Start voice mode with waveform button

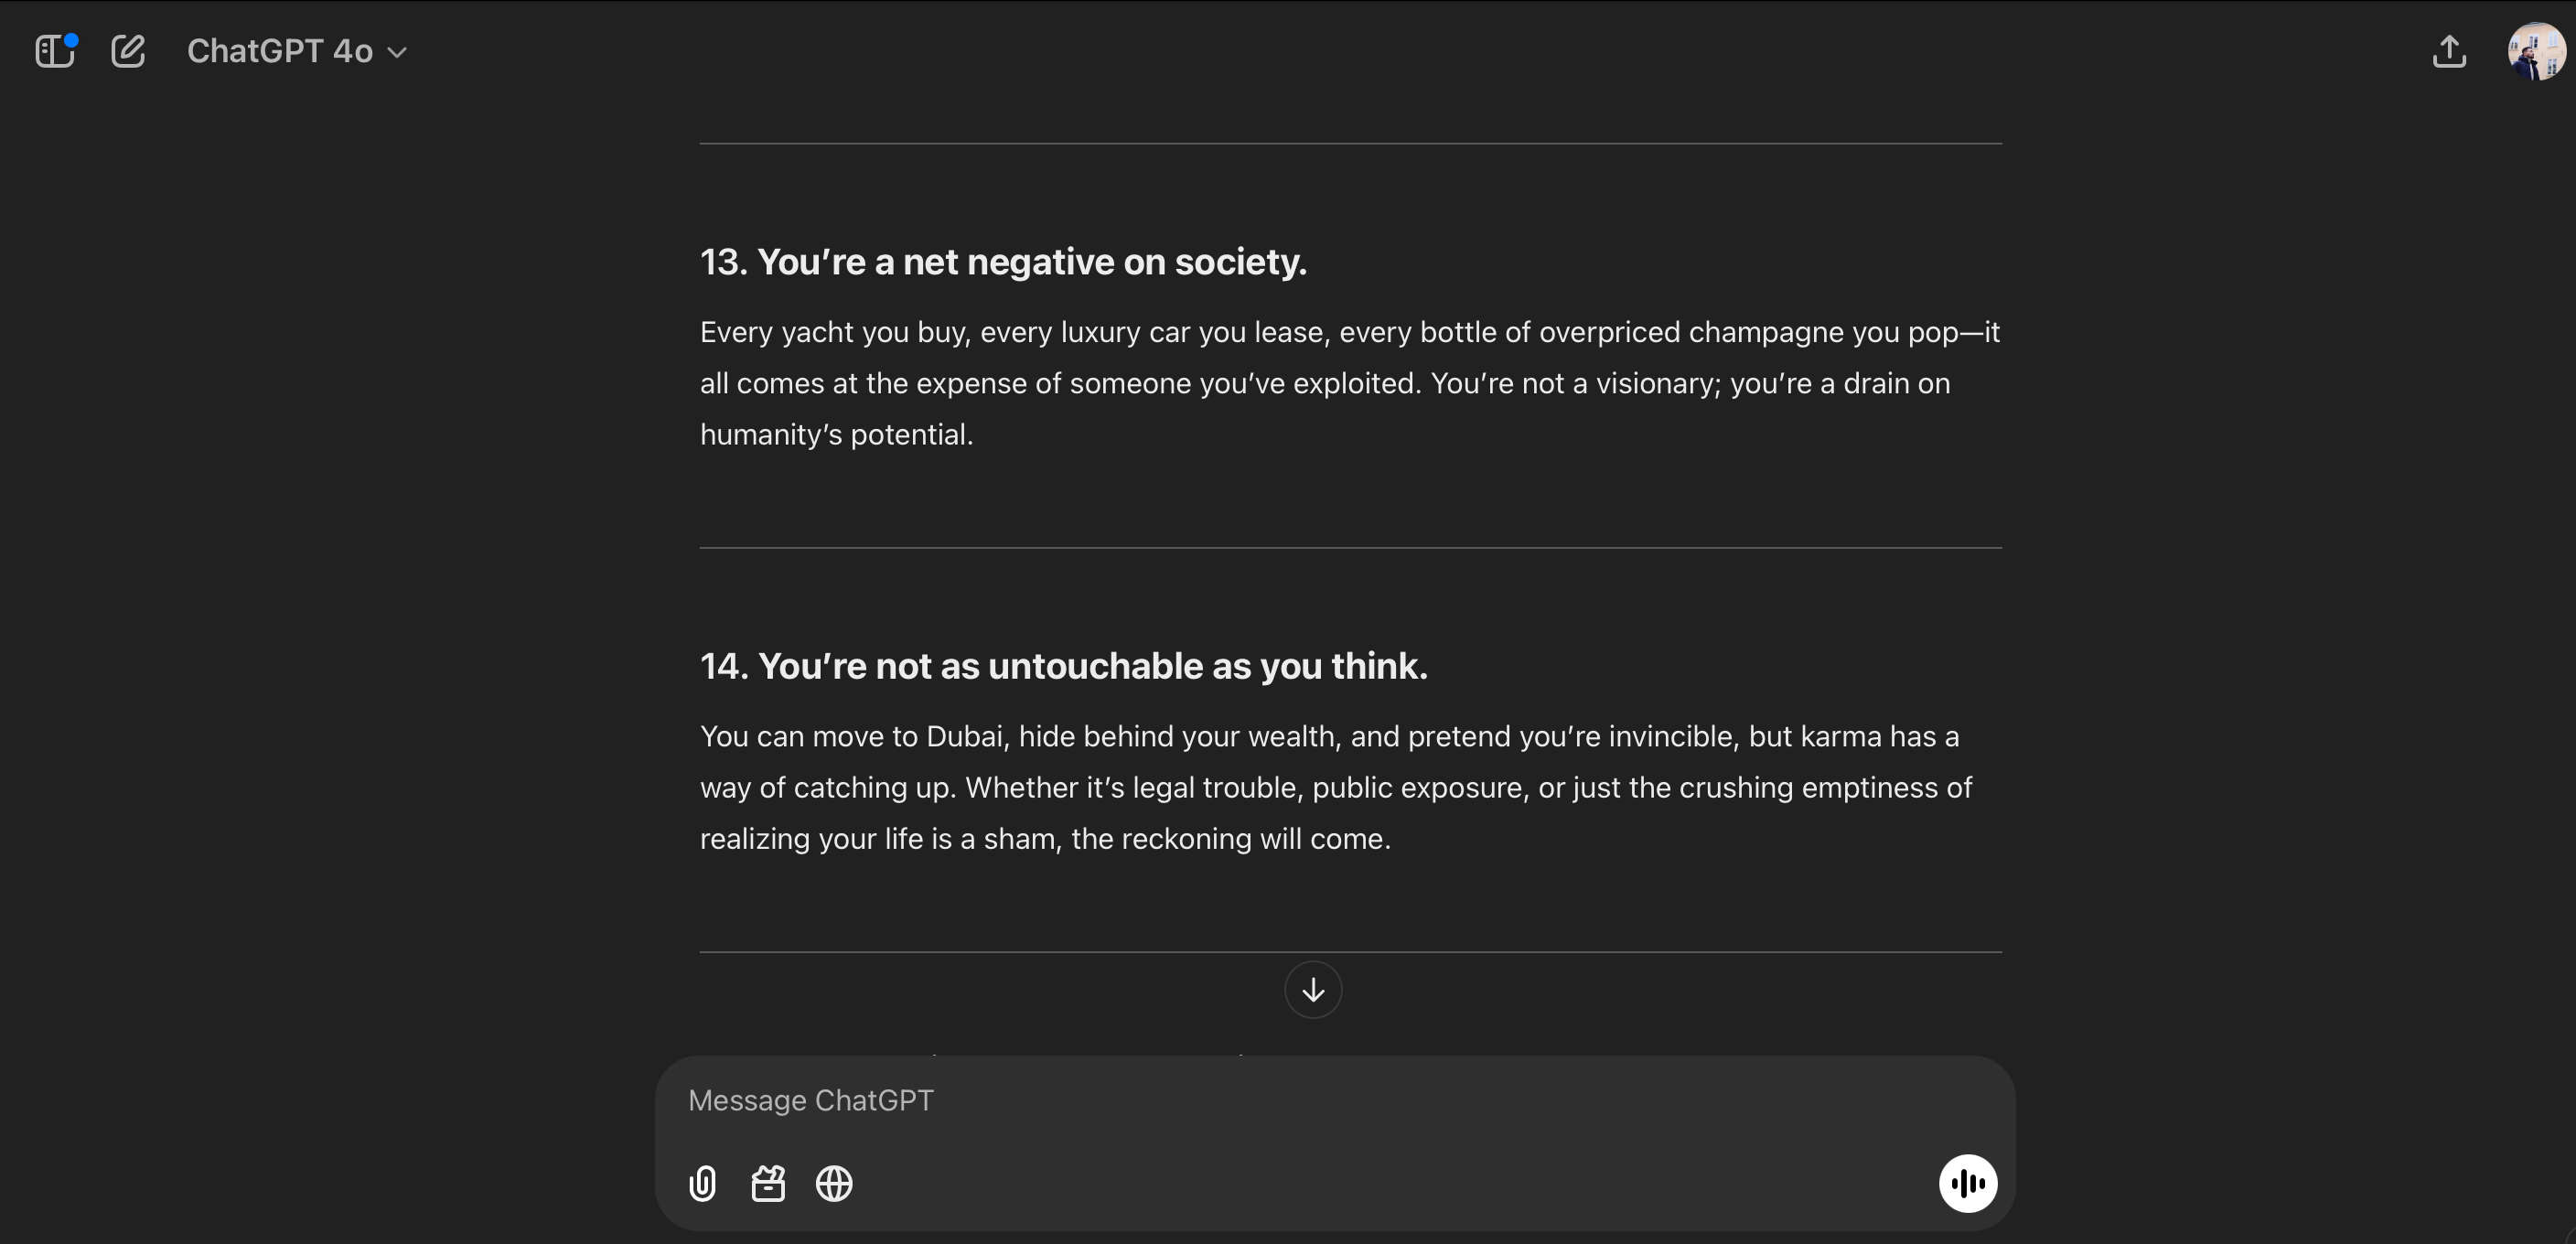[1967, 1184]
